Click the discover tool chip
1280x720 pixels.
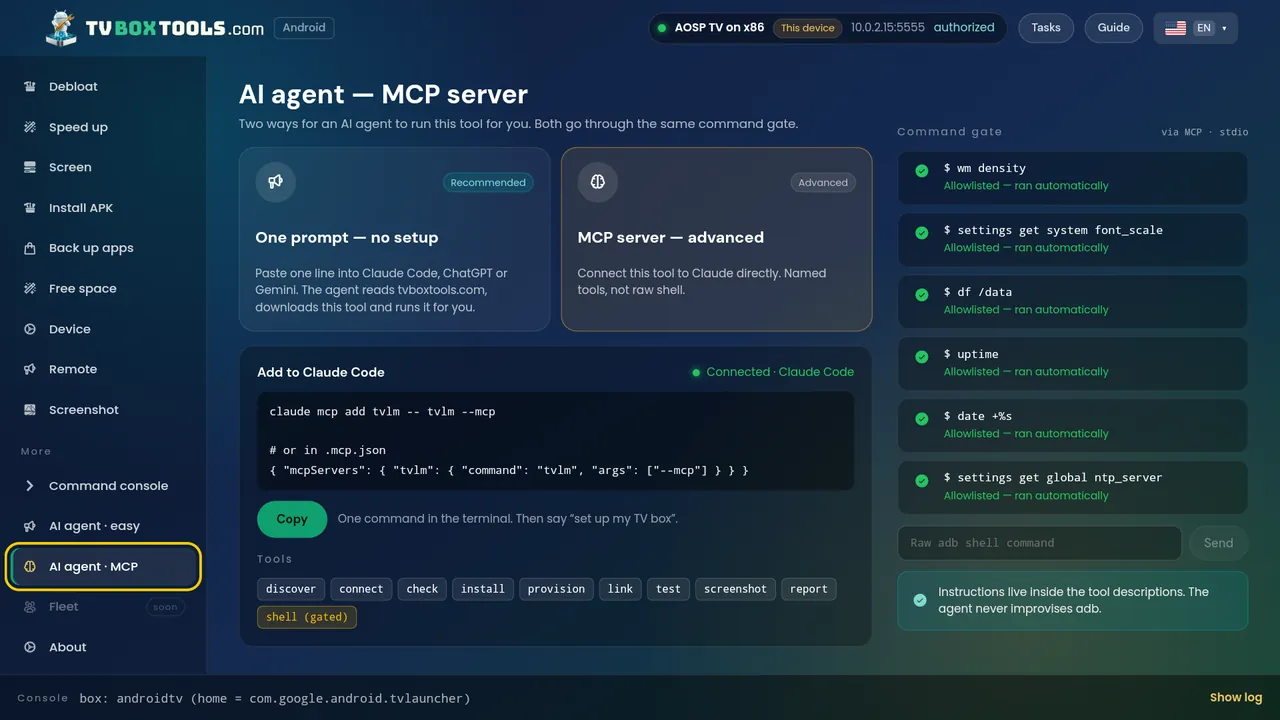(291, 589)
